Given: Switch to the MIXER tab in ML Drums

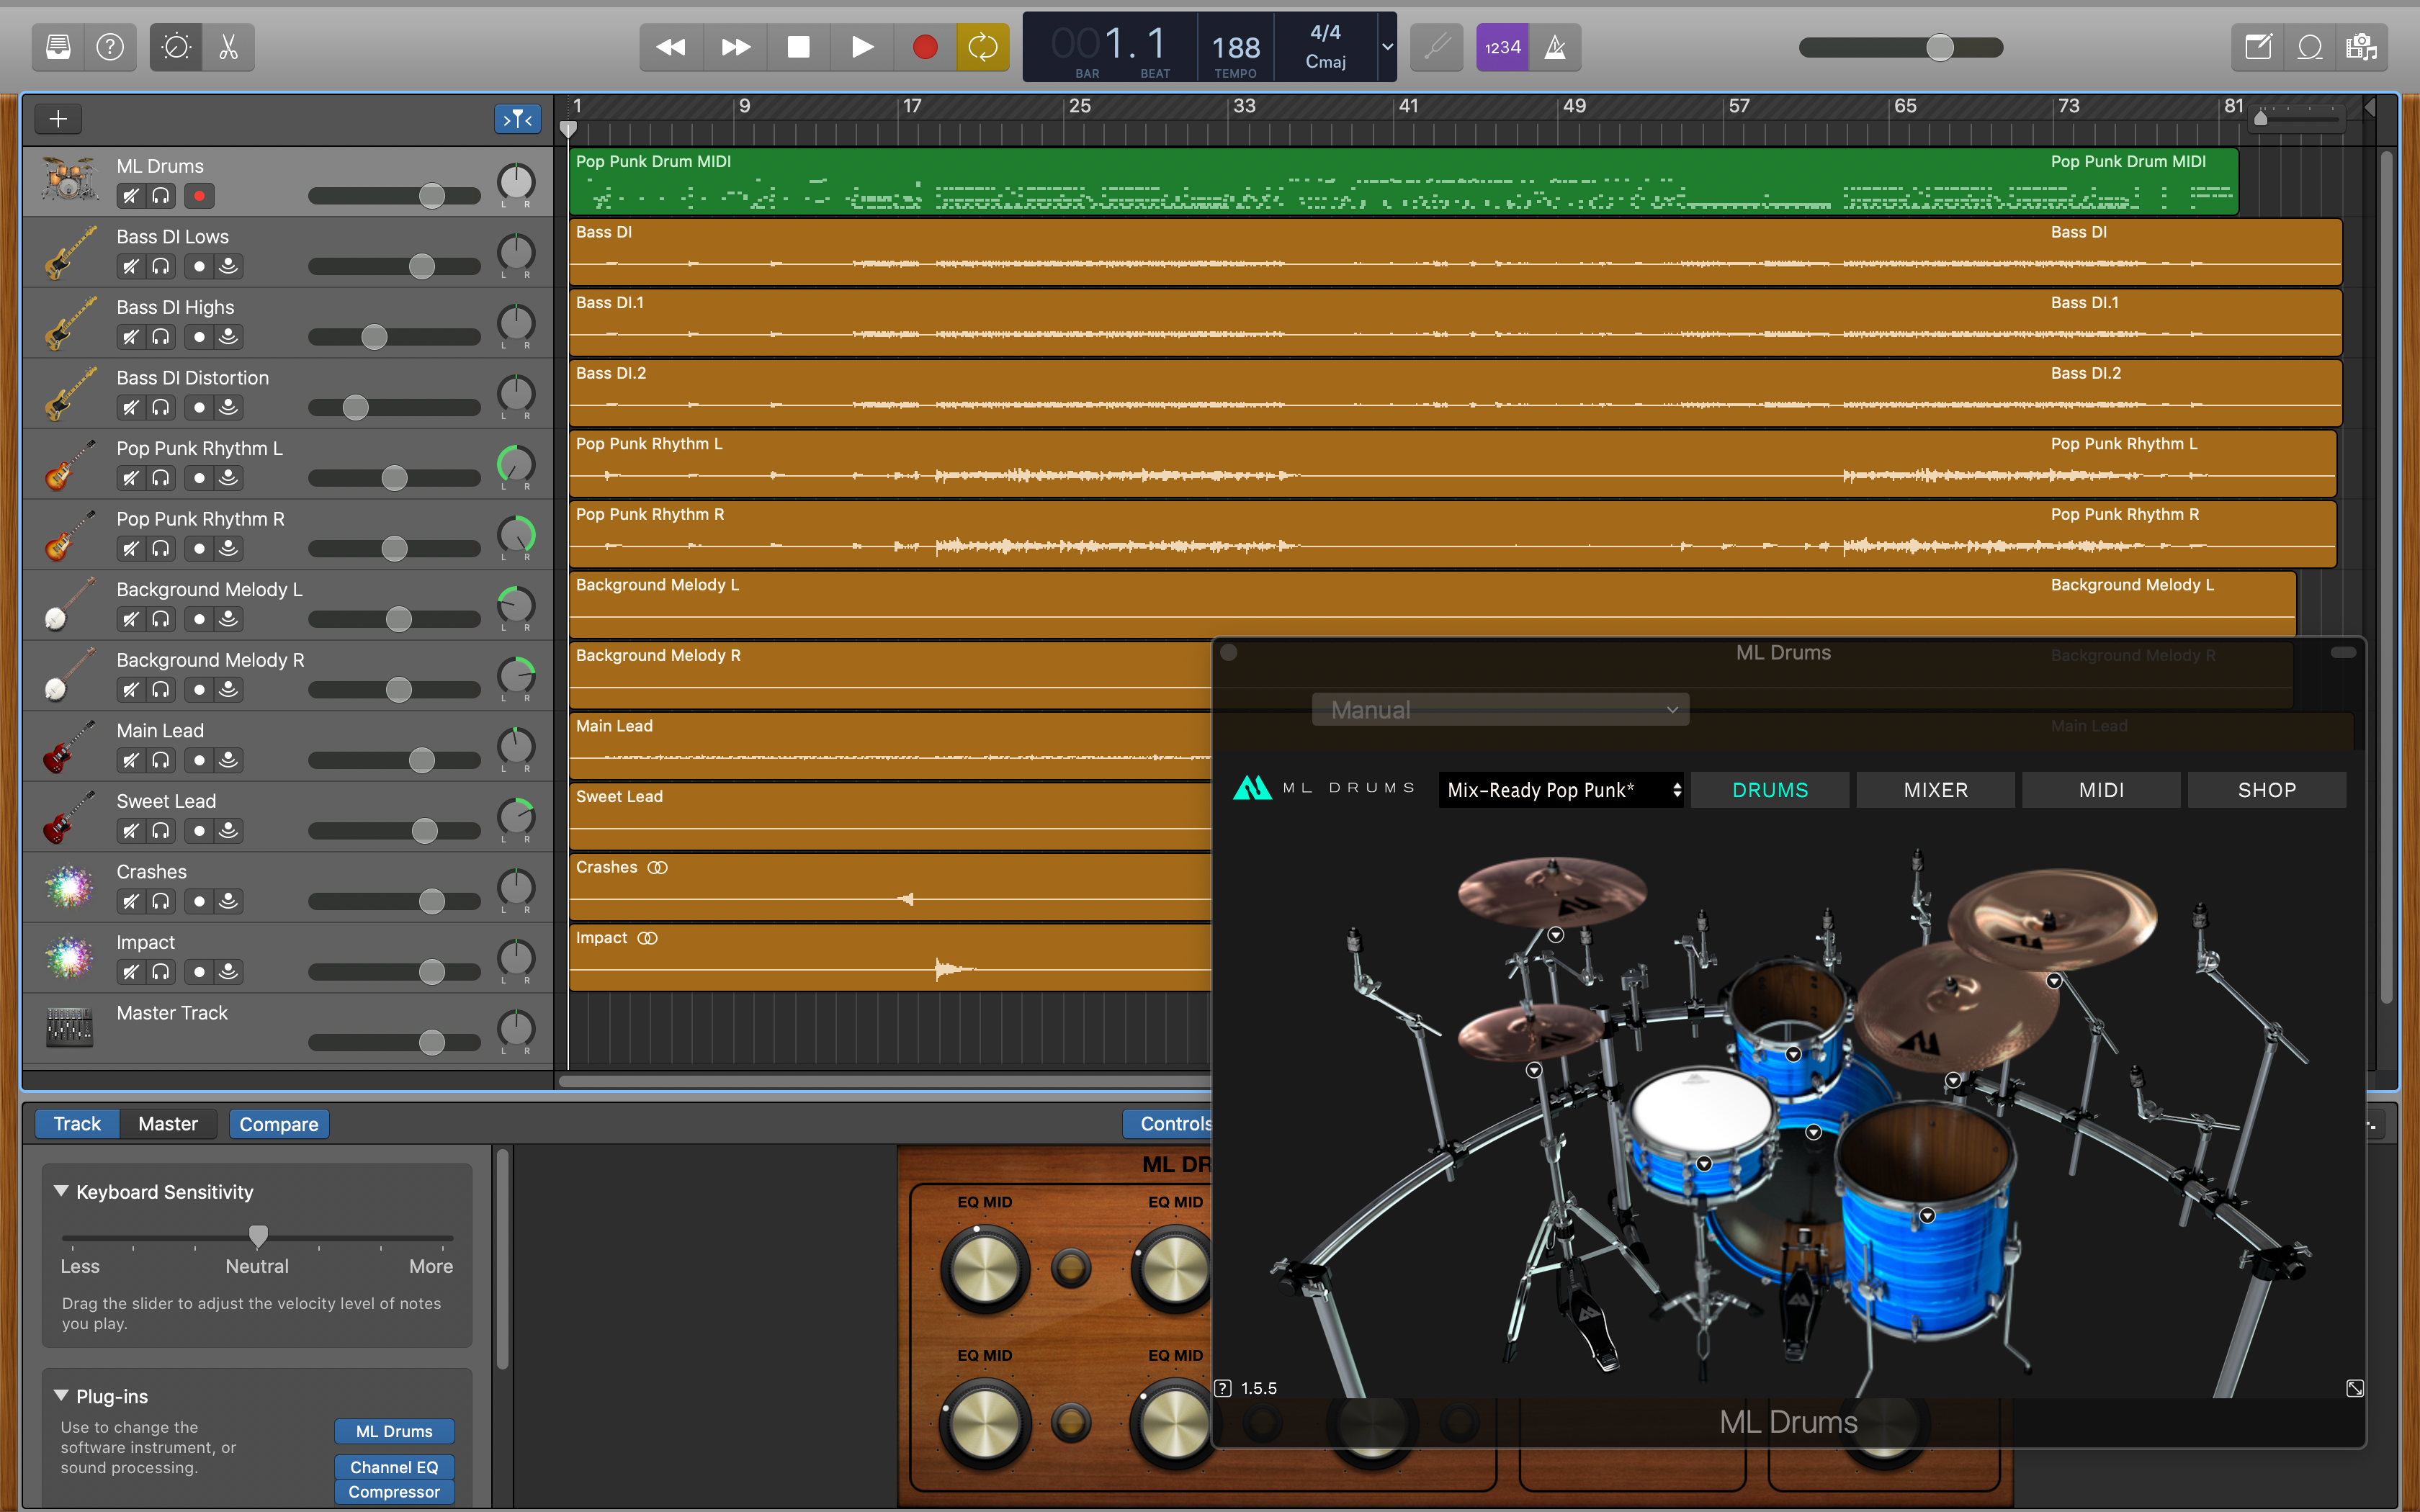Looking at the screenshot, I should [x=1935, y=790].
